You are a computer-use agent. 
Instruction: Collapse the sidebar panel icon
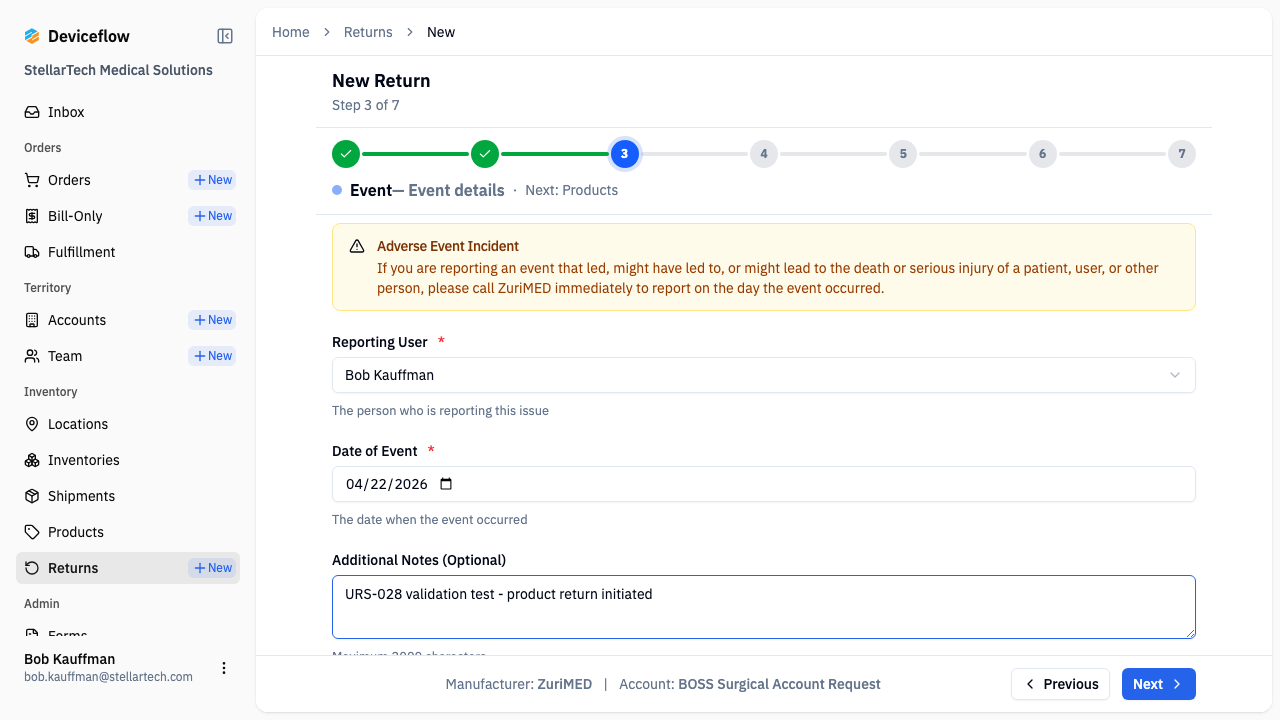(225, 36)
